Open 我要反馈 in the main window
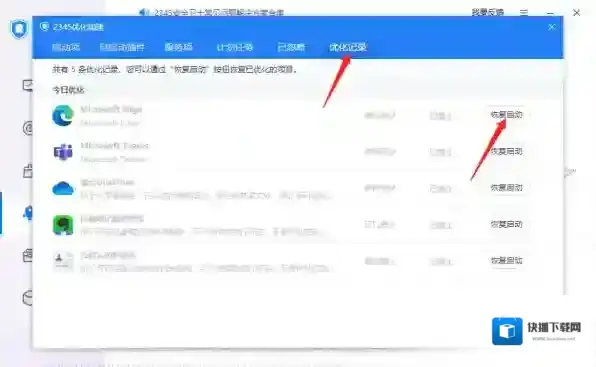 click(x=488, y=12)
